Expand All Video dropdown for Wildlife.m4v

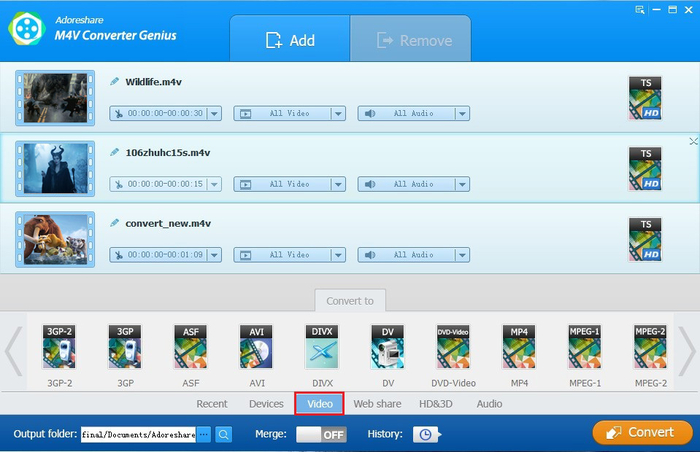[x=338, y=113]
